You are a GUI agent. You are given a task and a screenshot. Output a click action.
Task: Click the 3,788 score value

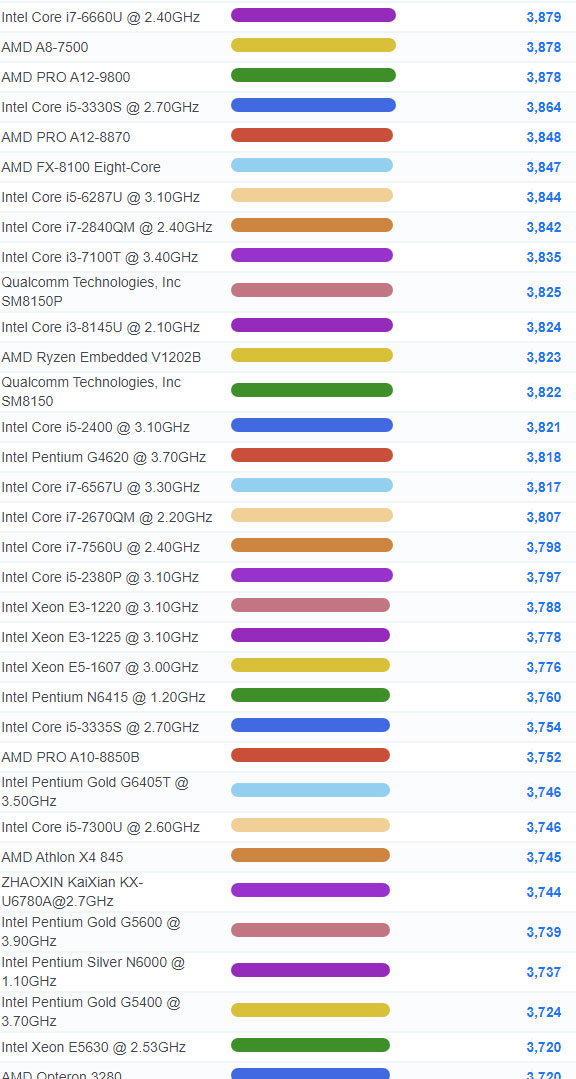(x=544, y=607)
